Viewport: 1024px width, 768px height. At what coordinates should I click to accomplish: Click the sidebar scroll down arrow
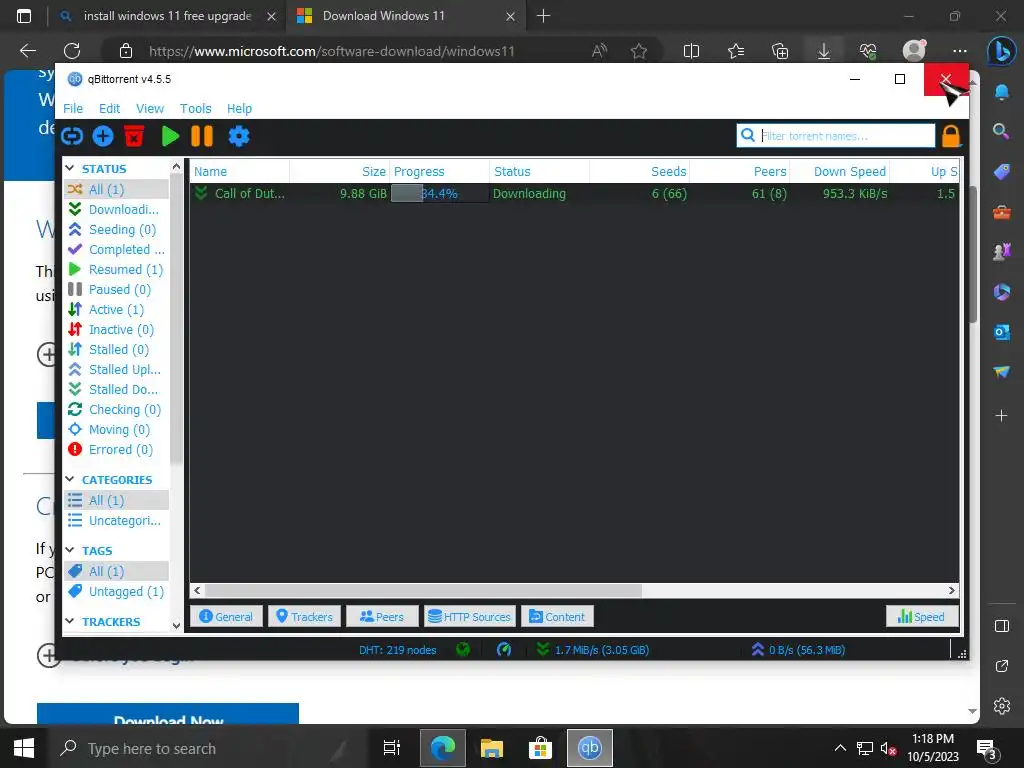click(176, 626)
